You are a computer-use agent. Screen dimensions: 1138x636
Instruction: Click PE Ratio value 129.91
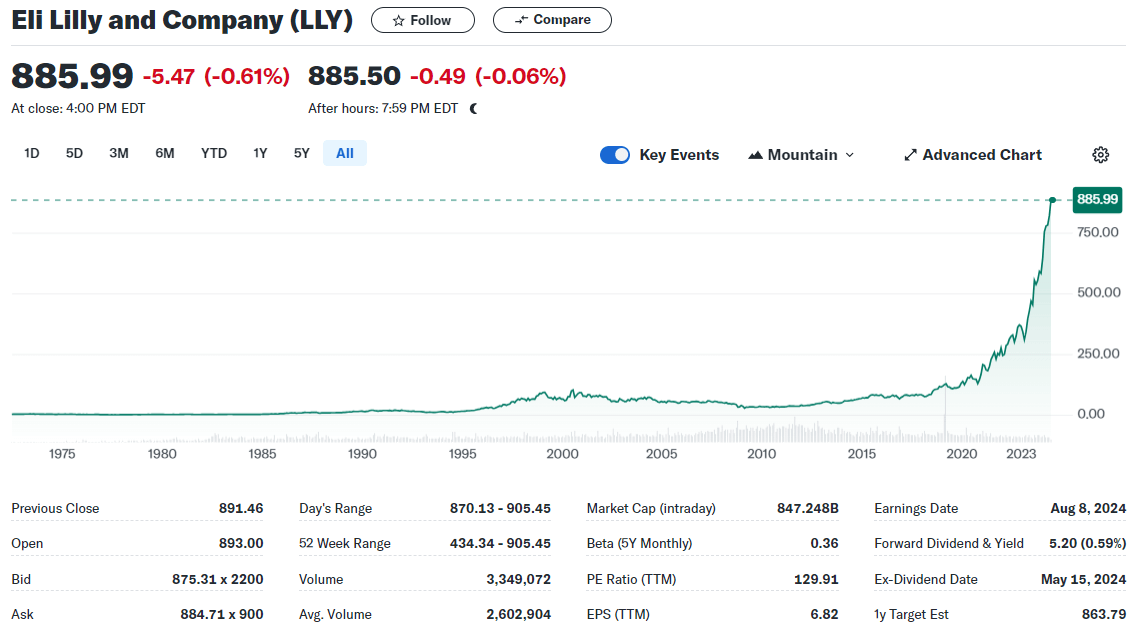tap(816, 579)
